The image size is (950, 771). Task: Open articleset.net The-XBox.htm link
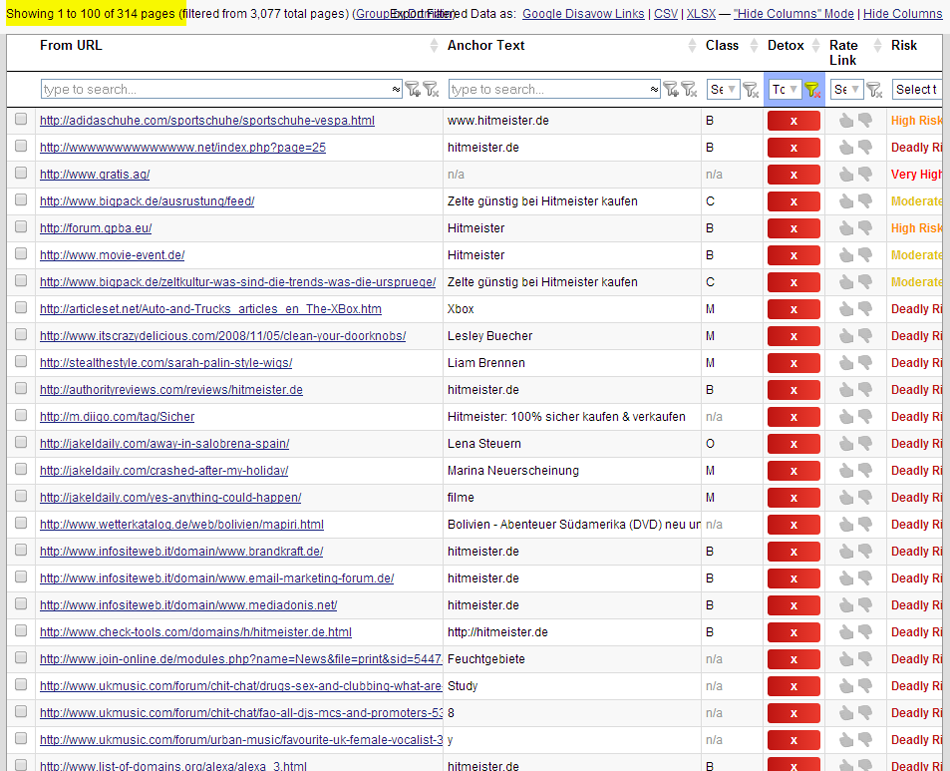pos(211,309)
